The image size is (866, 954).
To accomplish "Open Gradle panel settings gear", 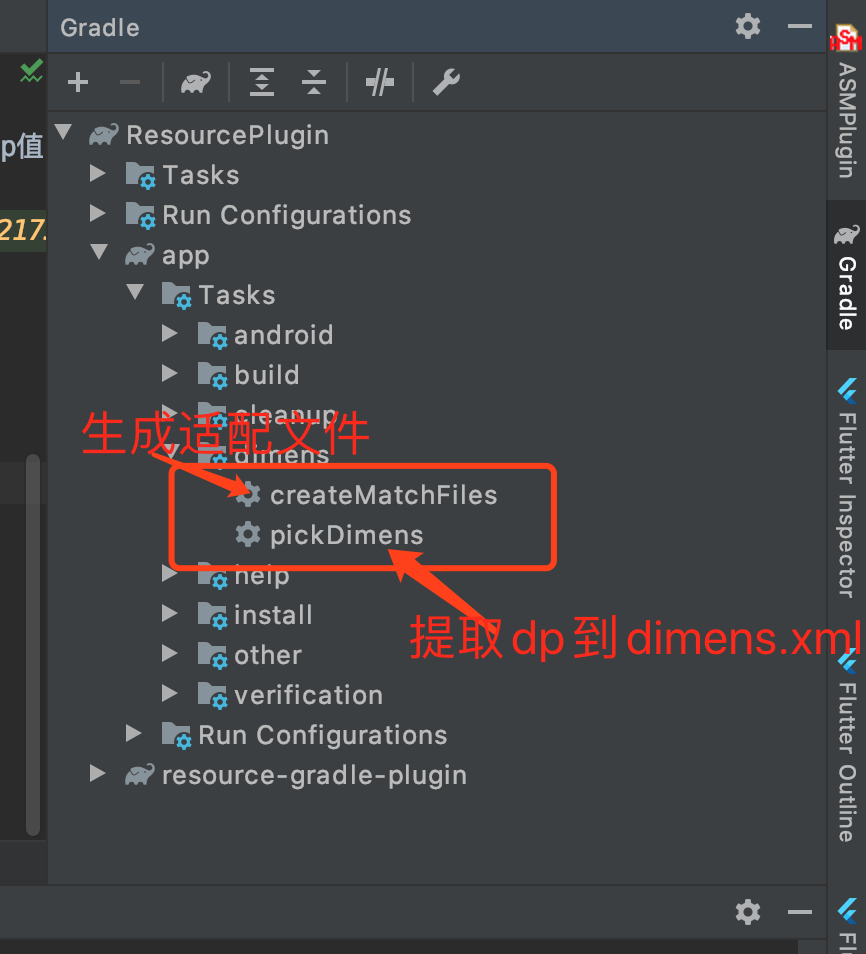I will tap(747, 26).
